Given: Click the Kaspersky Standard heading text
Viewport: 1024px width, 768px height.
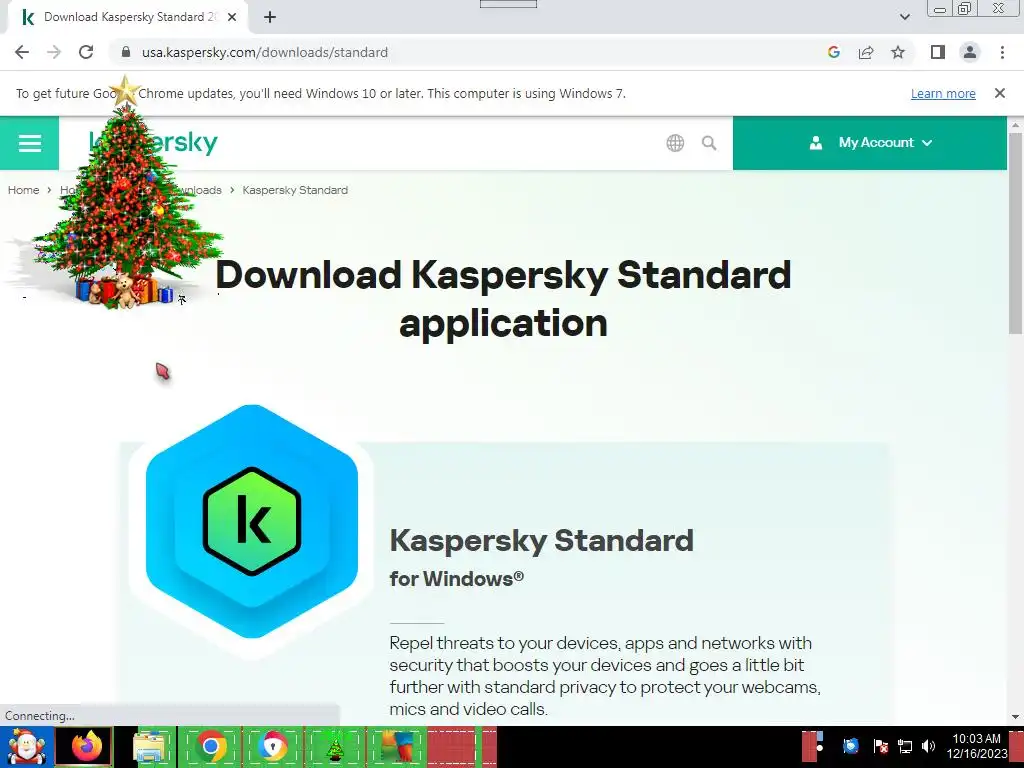Looking at the screenshot, I should coord(541,541).
